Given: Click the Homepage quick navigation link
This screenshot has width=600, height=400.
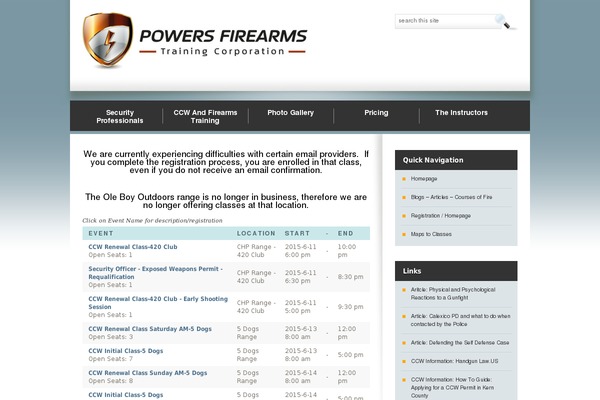Looking at the screenshot, I should pyautogui.click(x=424, y=179).
